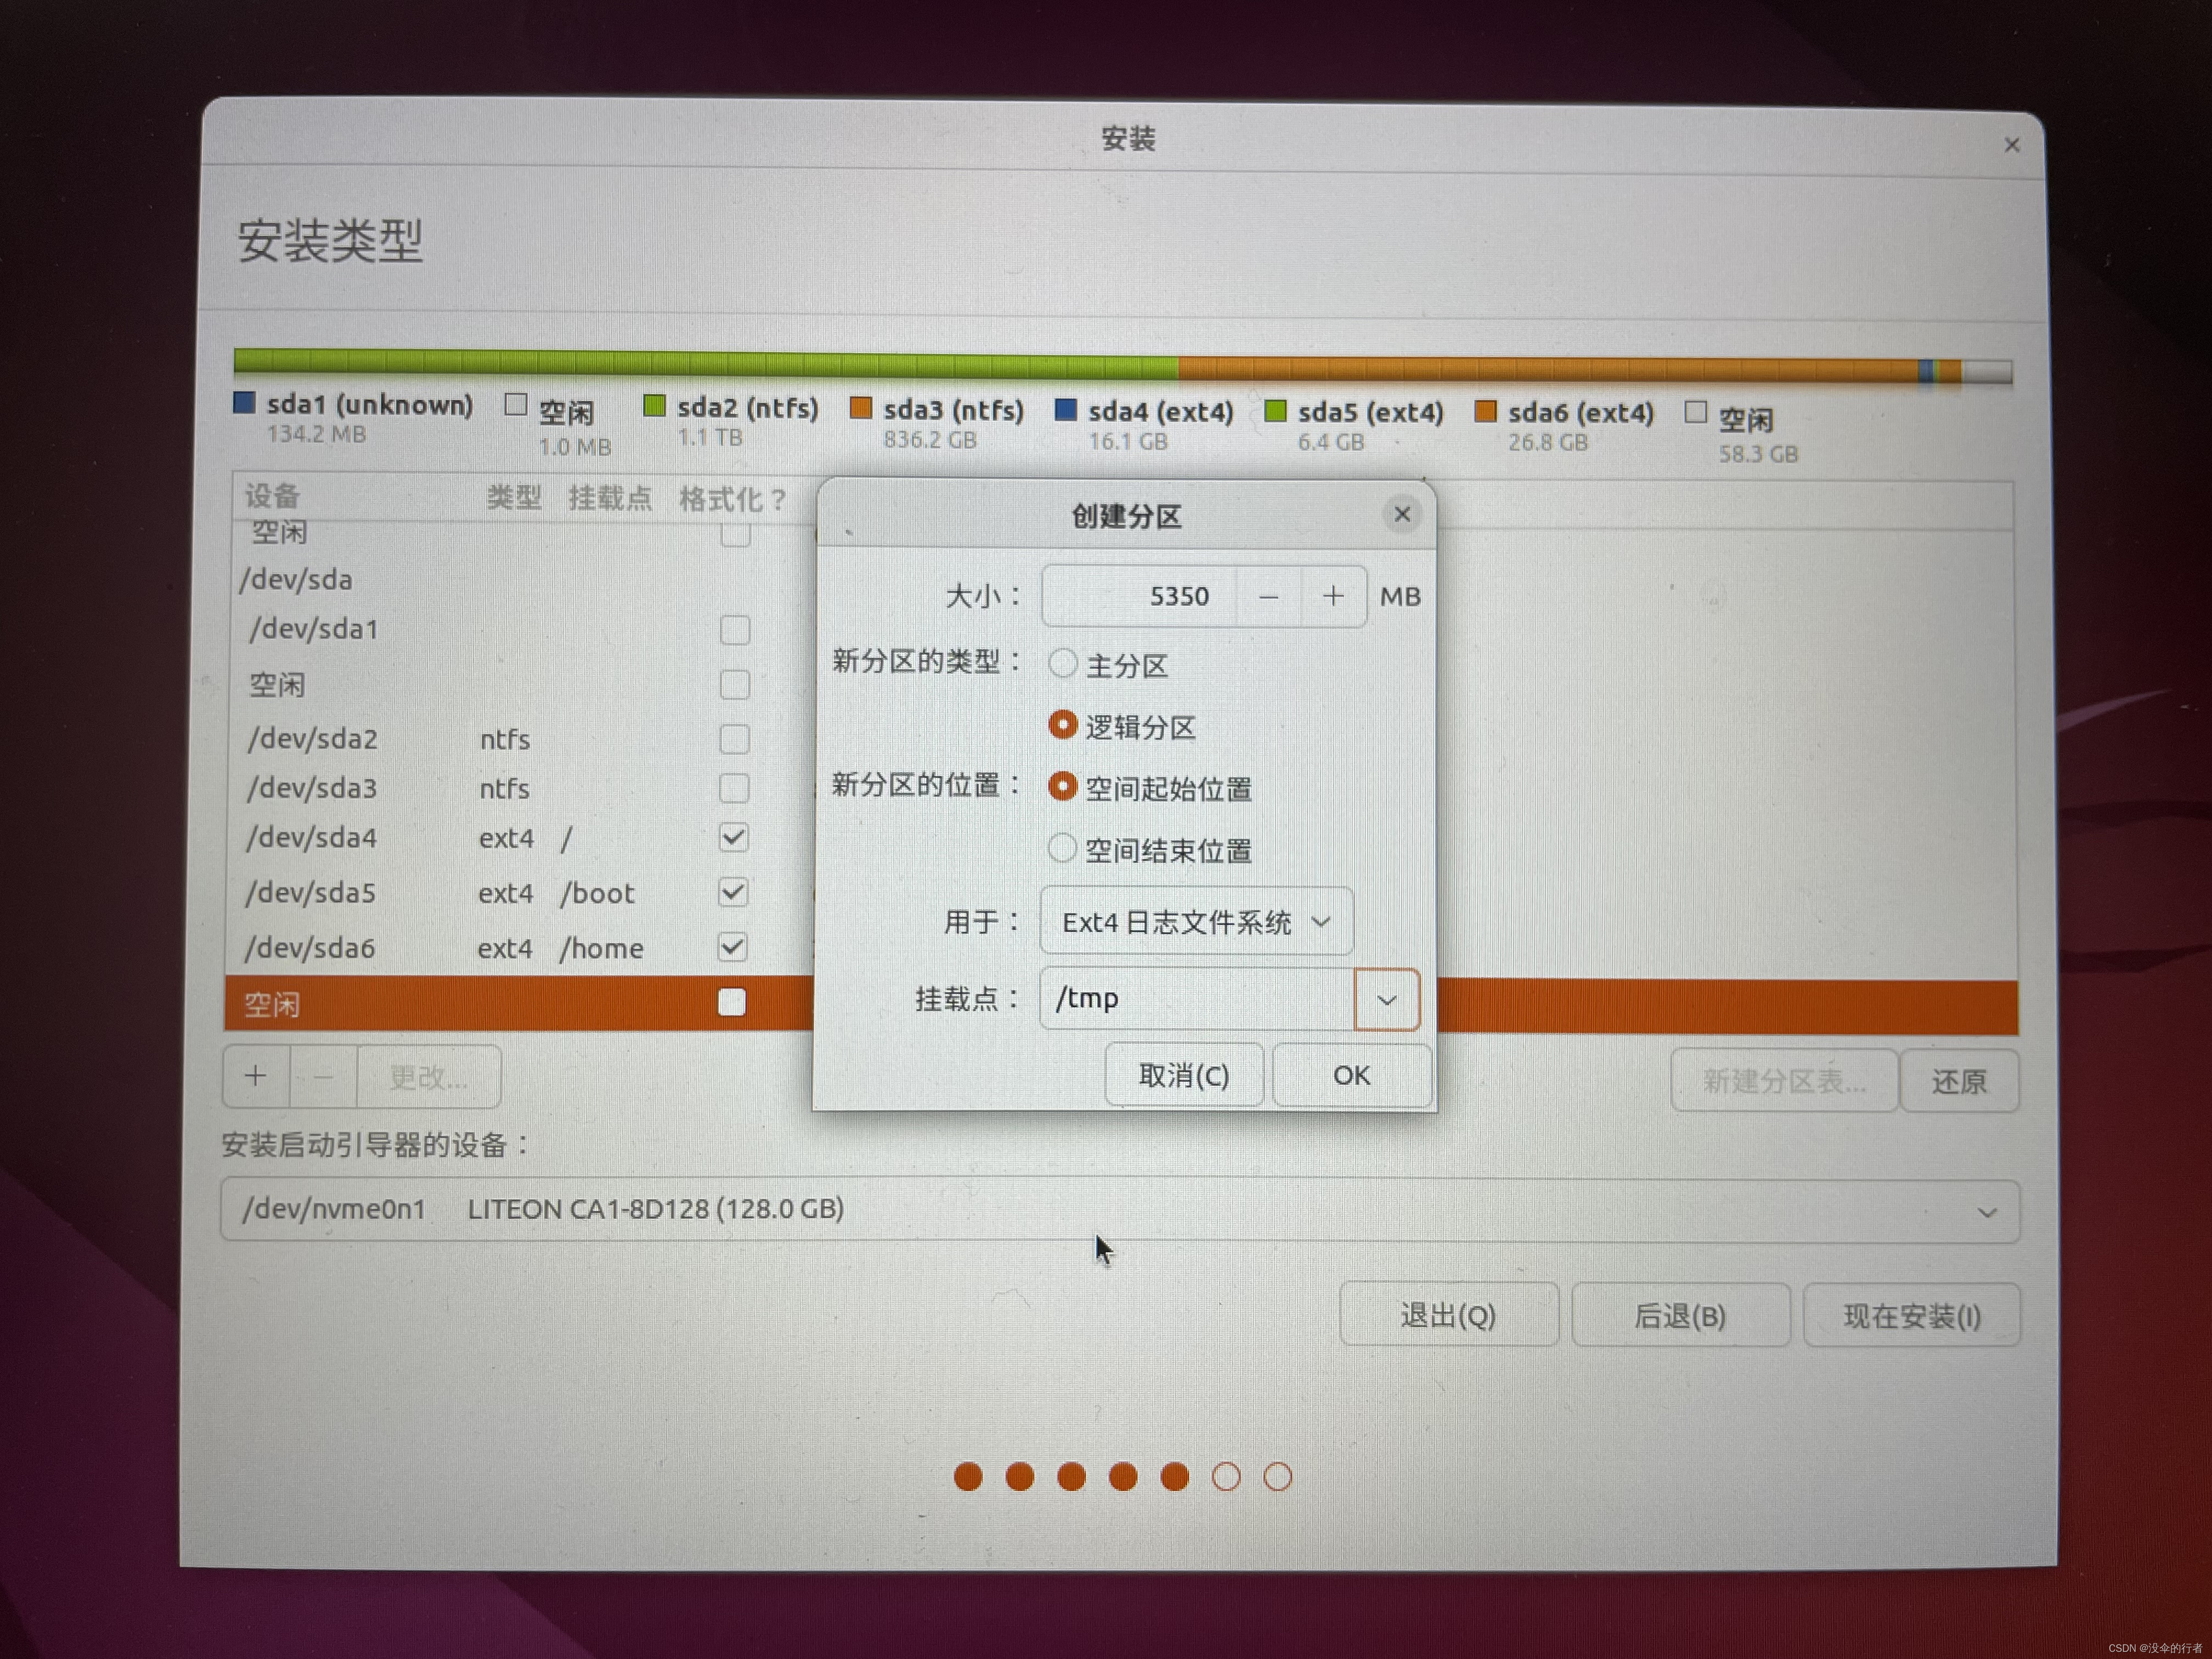Select the end-of-space position radio button
Viewport: 2212px width, 1659px height.
point(1062,849)
